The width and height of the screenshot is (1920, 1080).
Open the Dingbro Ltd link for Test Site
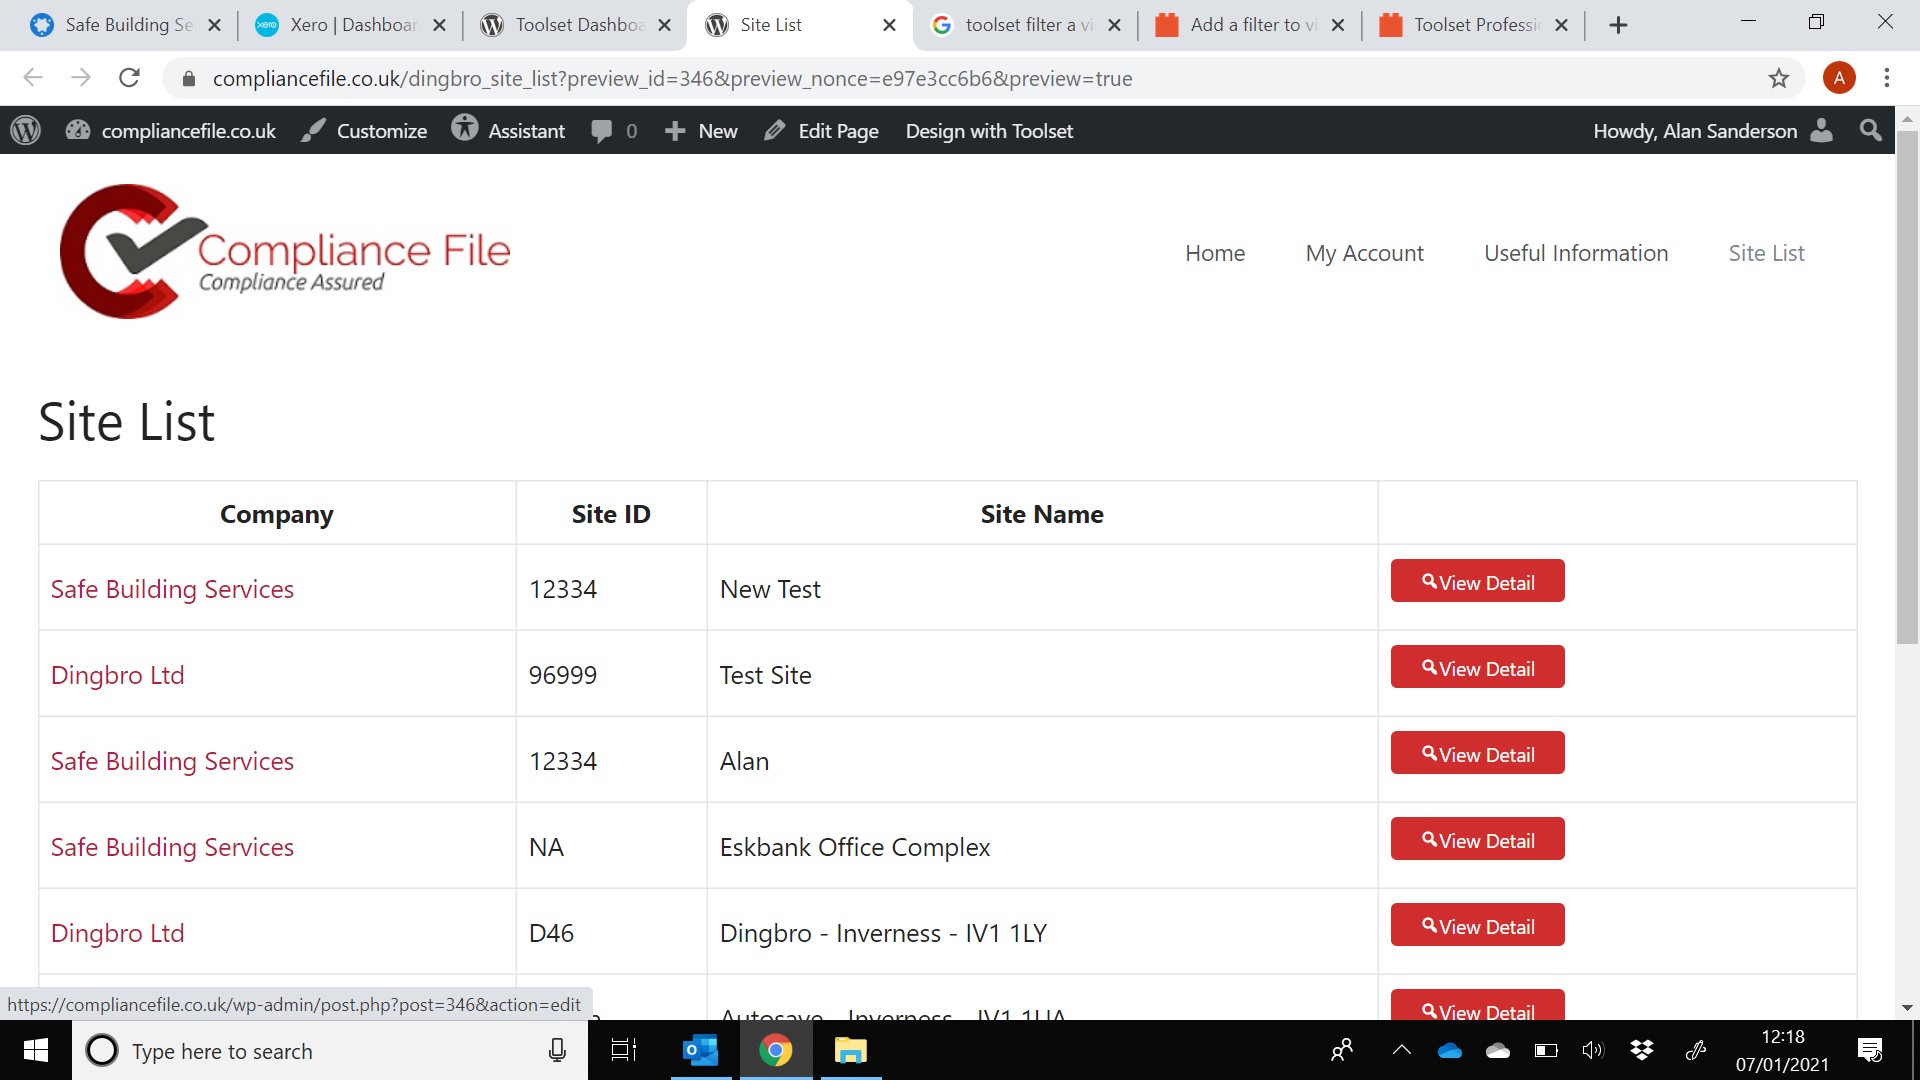tap(117, 675)
